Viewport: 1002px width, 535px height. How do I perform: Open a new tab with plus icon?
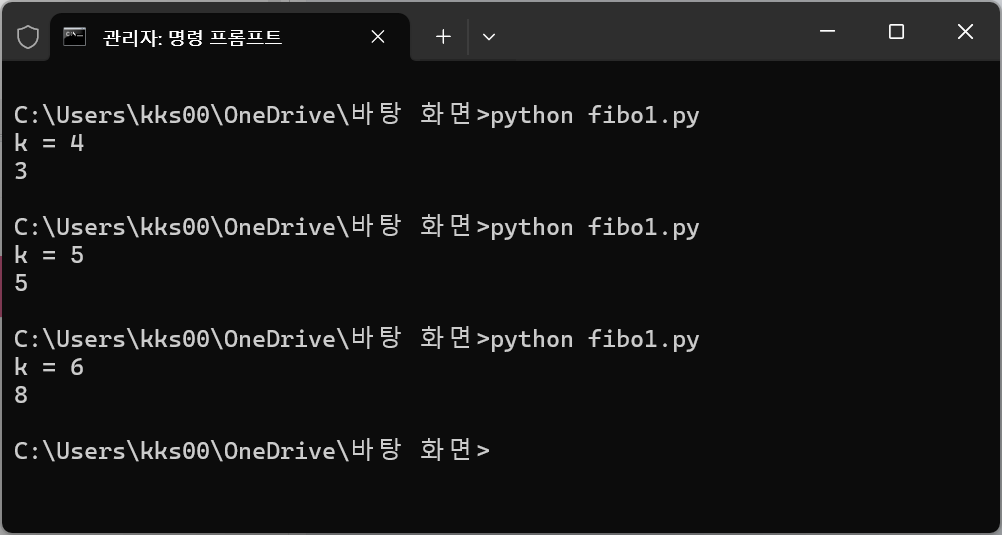coord(443,37)
